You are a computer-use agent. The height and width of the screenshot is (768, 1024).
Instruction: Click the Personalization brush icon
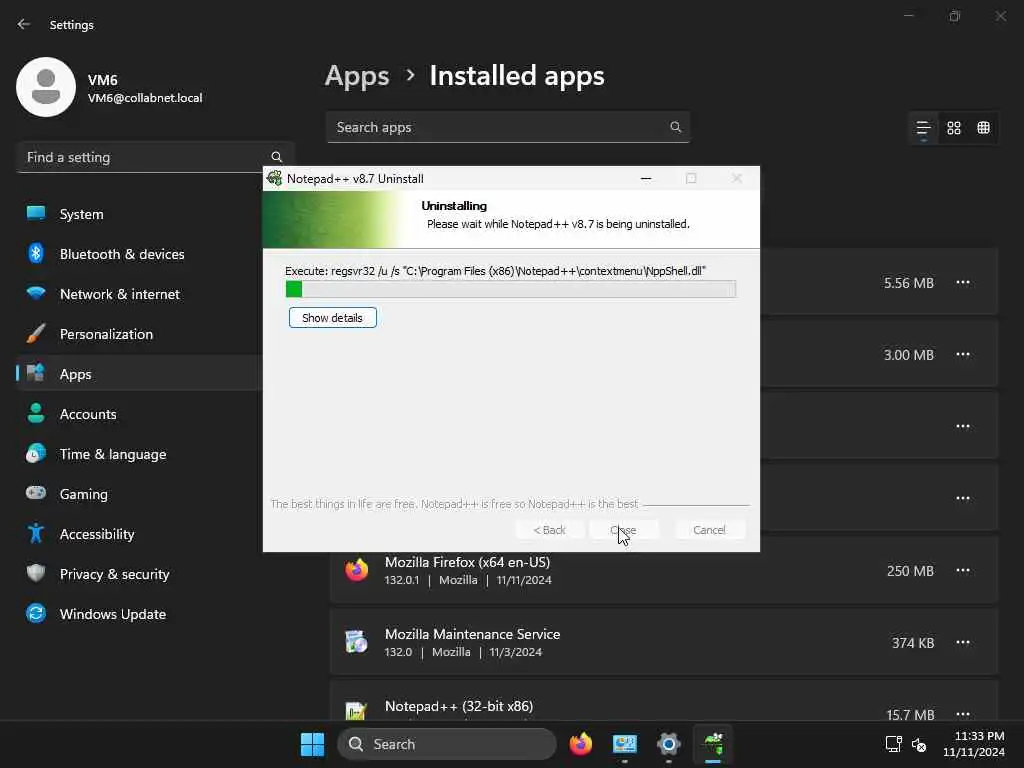(x=36, y=333)
